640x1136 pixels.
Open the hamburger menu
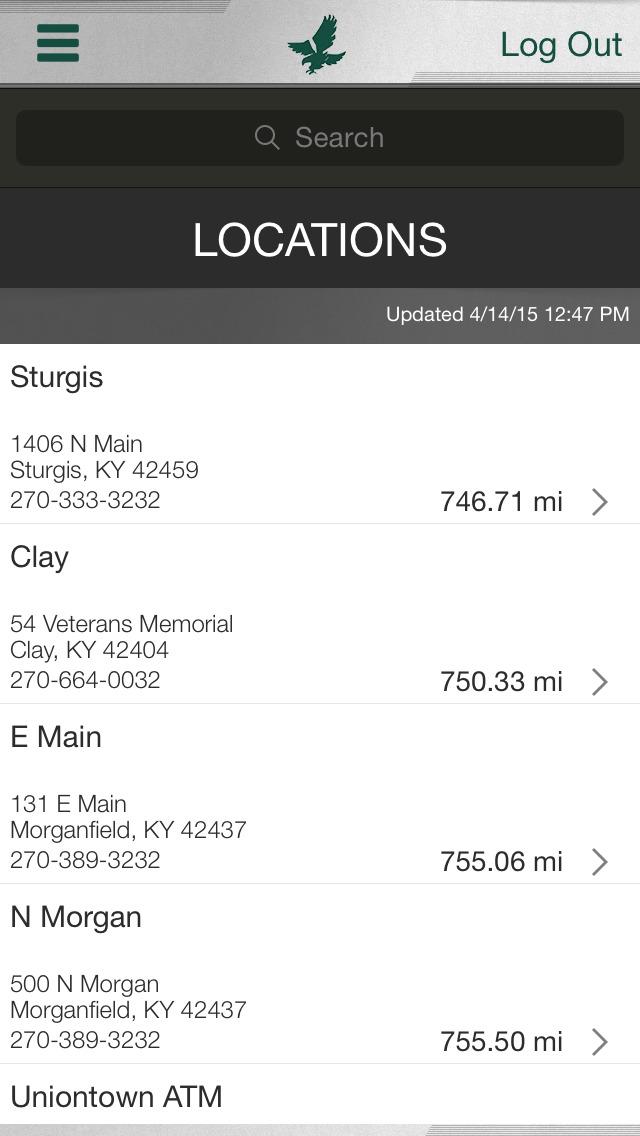[x=58, y=43]
